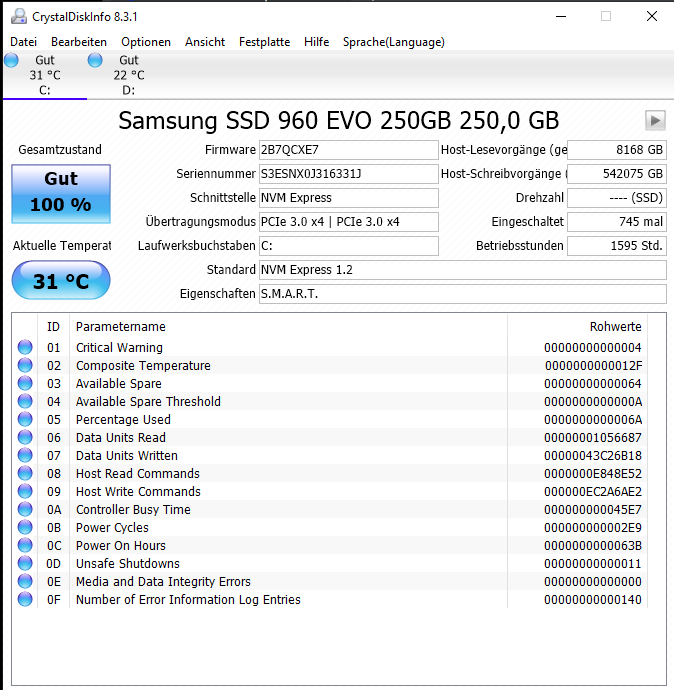Screen dimensions: 674x690
Task: Click the status icon for Power On Hours
Action: coord(25,546)
